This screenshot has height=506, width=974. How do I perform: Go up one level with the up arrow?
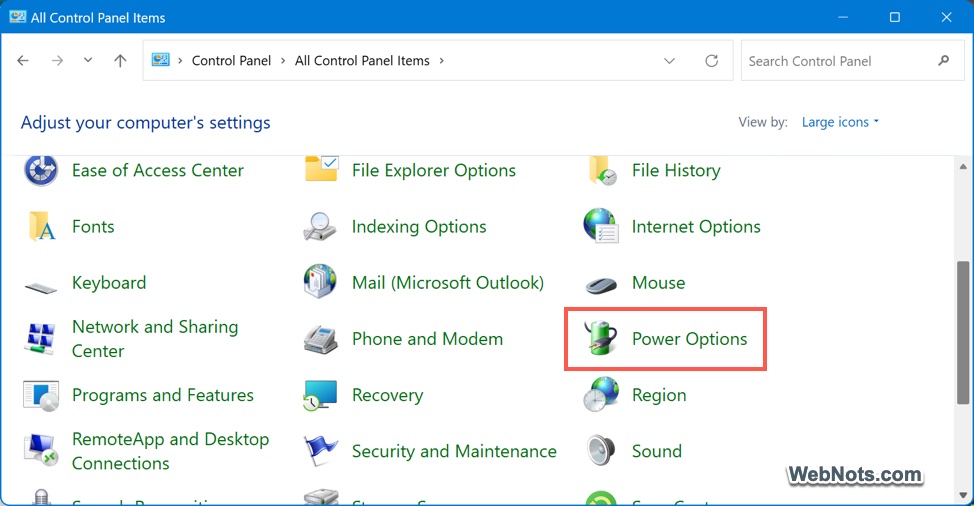tap(120, 60)
